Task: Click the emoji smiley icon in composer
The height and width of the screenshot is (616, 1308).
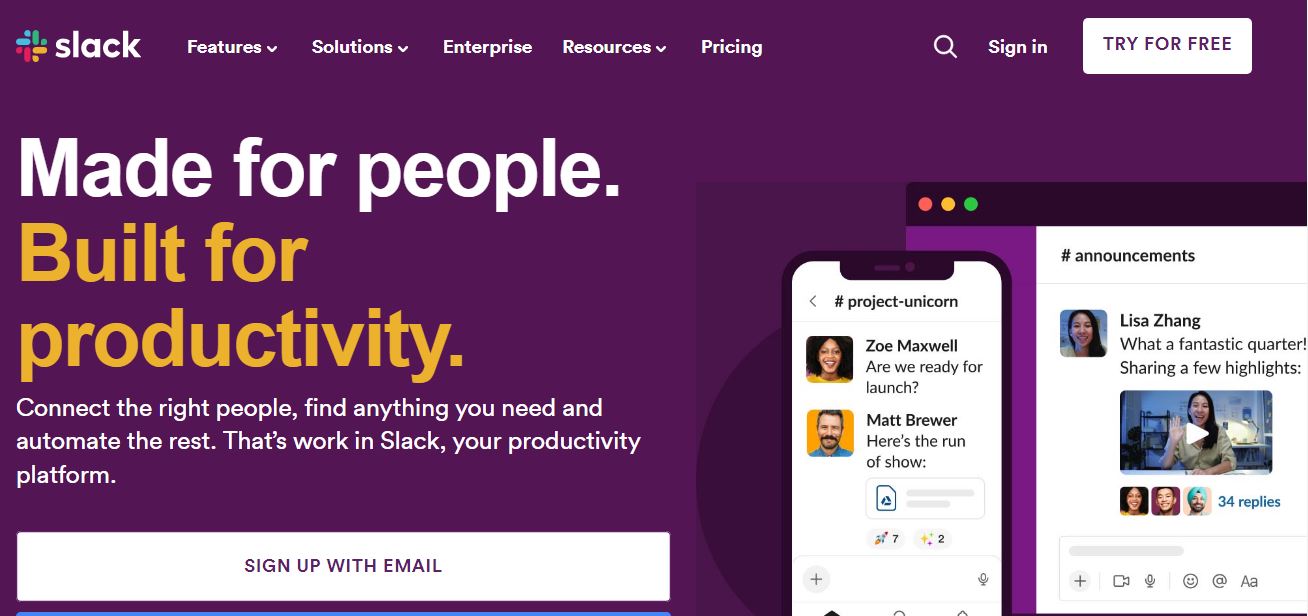Action: coord(1190,581)
